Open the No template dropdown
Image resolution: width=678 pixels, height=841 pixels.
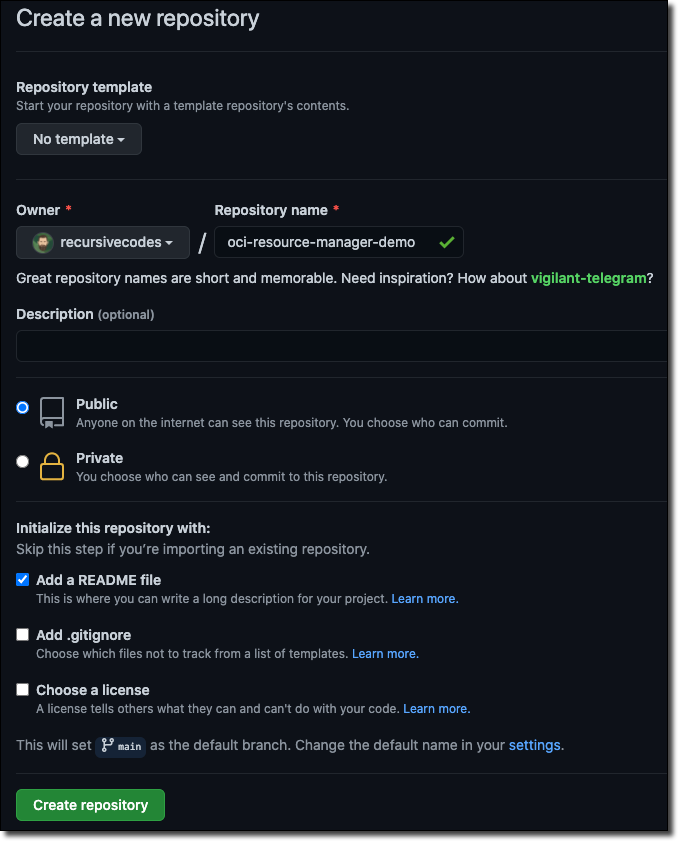tap(79, 139)
